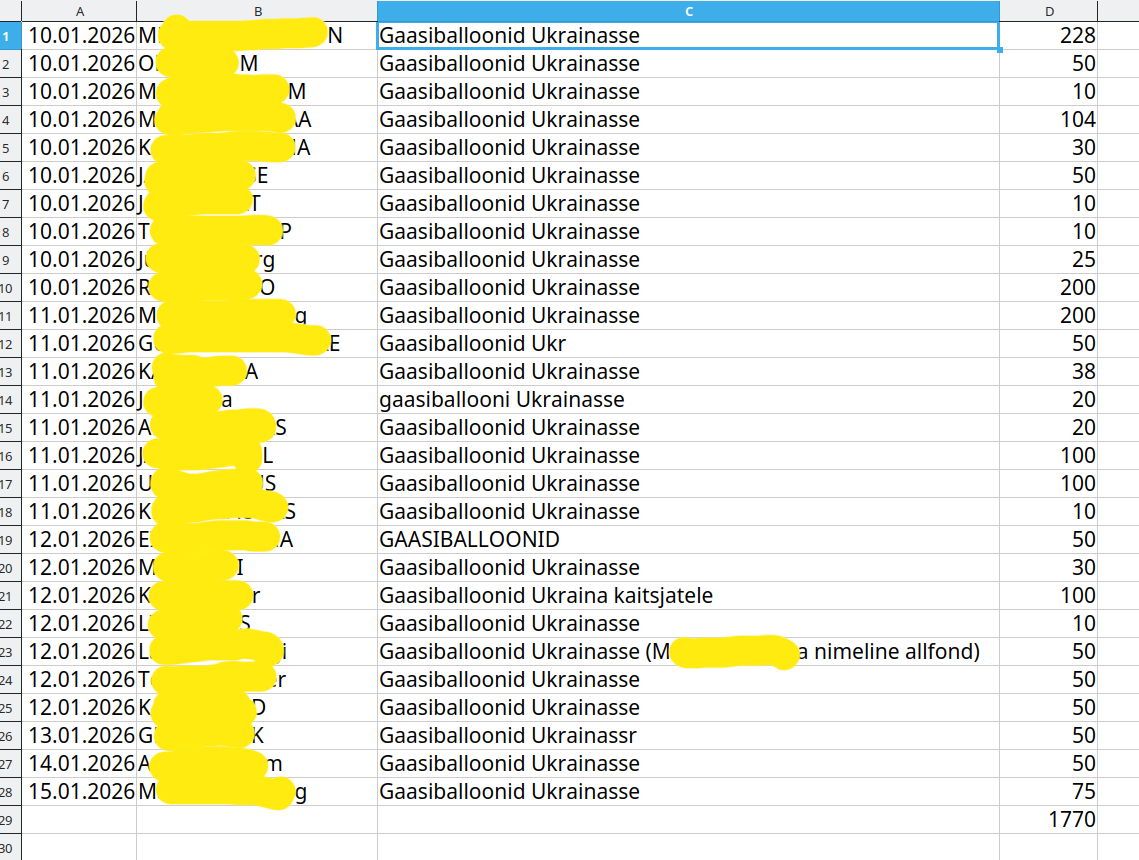Click row 30 header
This screenshot has height=860, width=1139.
pos(10,848)
